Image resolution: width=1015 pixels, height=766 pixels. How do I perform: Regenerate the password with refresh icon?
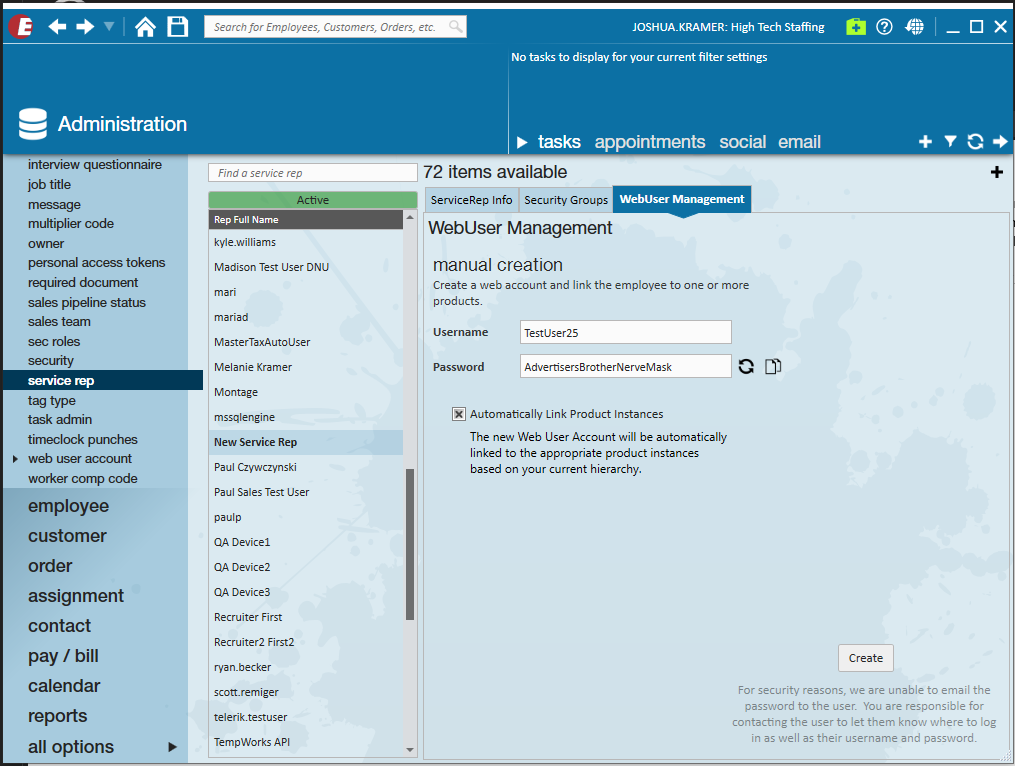(x=746, y=366)
